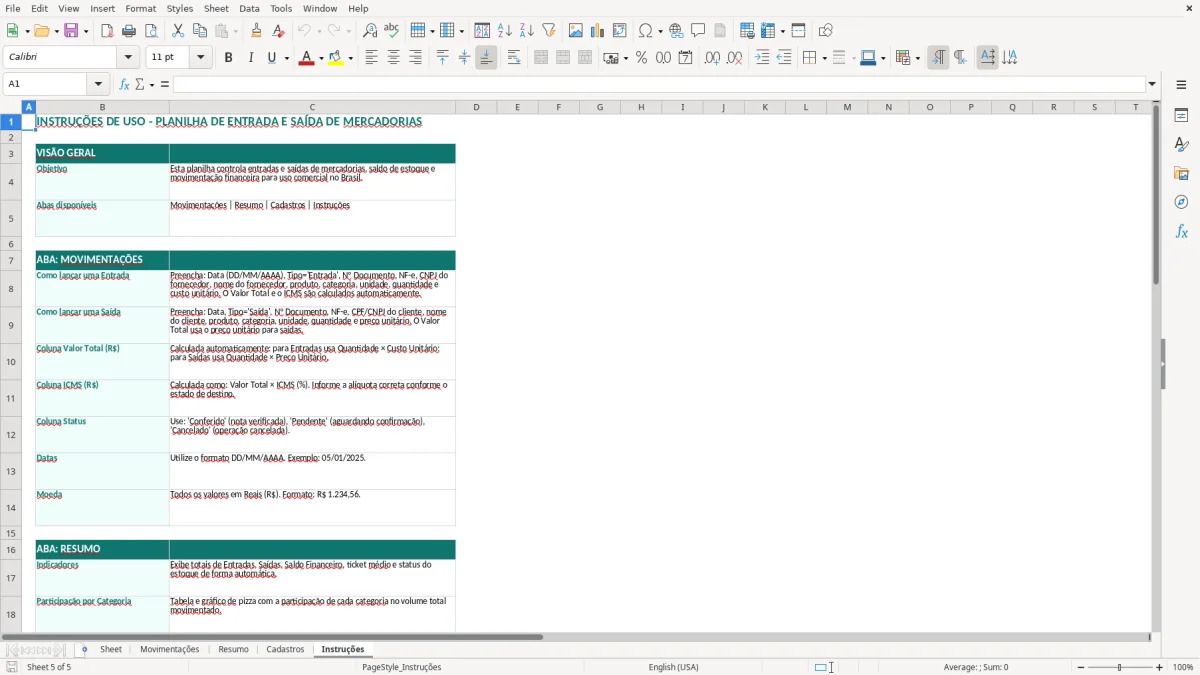The width and height of the screenshot is (1200, 675).
Task: Switch to Resumo sheet tab
Action: coord(233,650)
